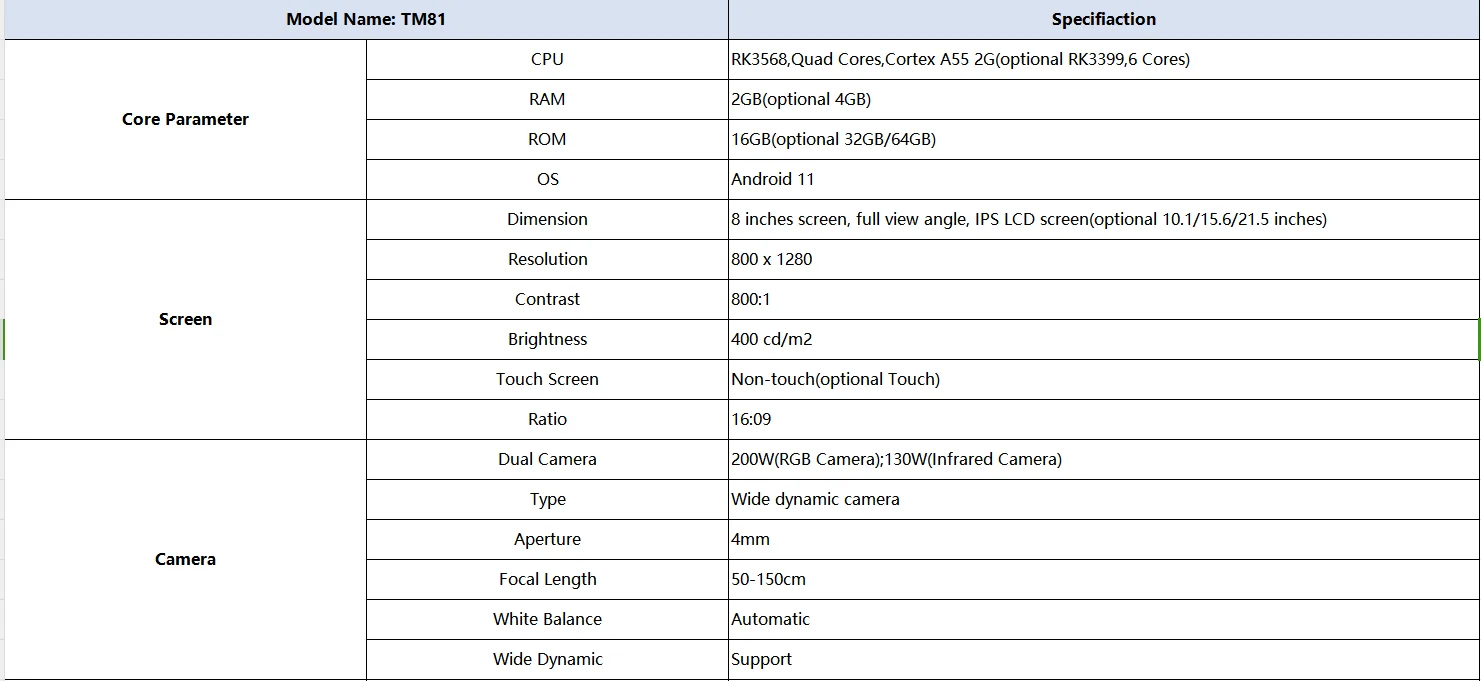Click the ROM label cell
1481x681 pixels.
tap(547, 139)
